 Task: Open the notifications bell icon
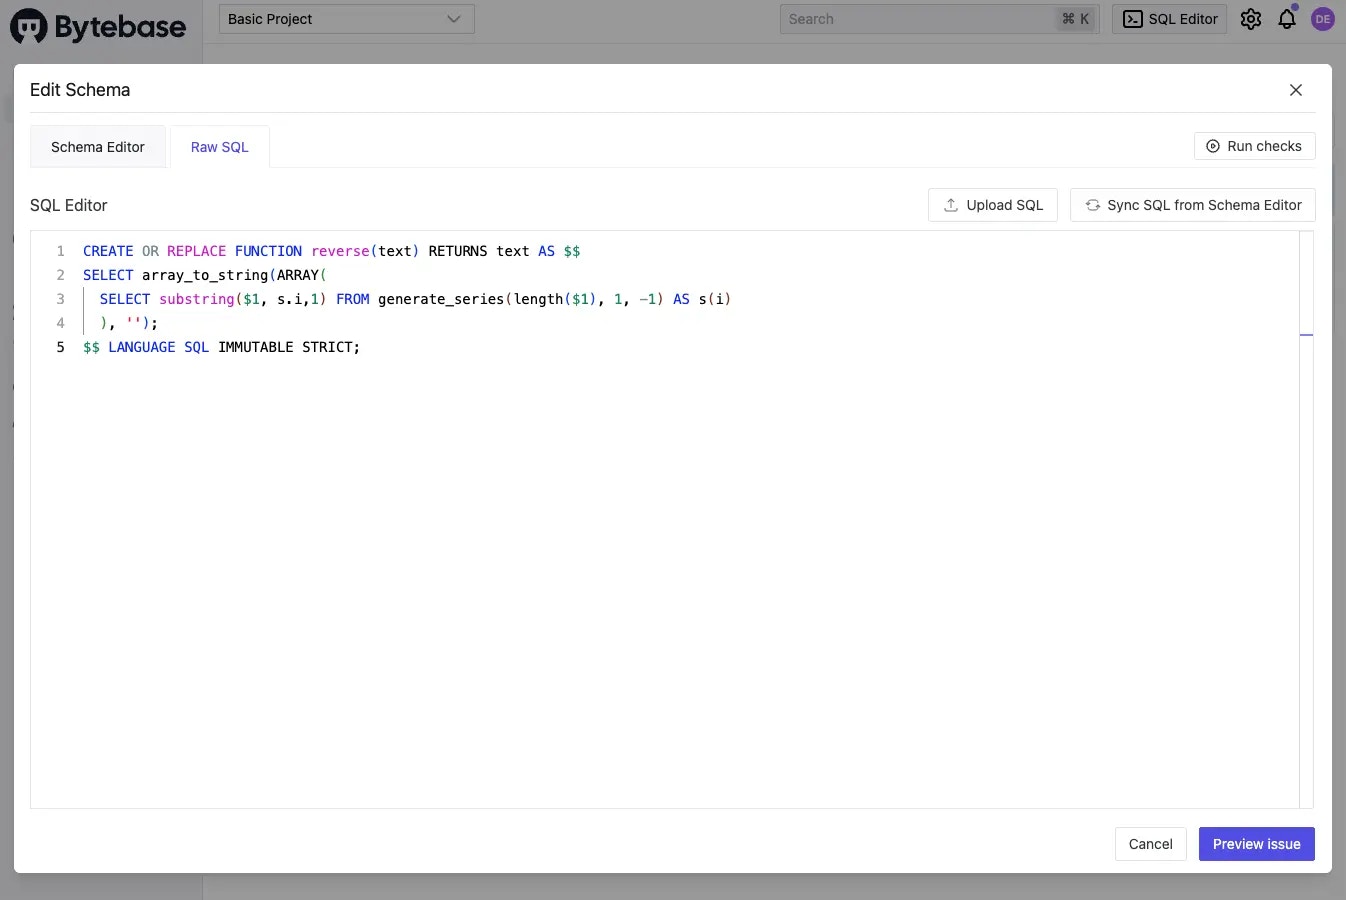[x=1287, y=19]
